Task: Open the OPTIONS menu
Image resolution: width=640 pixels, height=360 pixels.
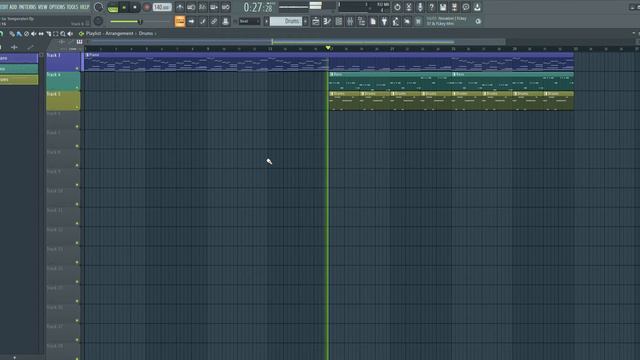Action: (57, 7)
